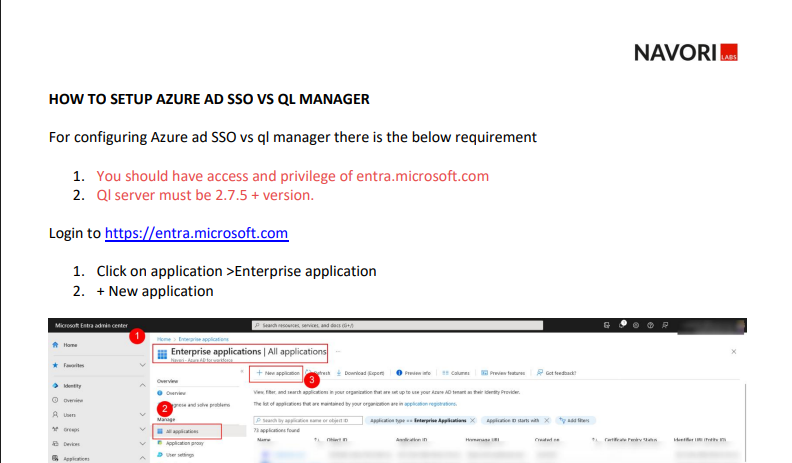Click the settings gear in top bar
This screenshot has height=463, width=792.
click(x=637, y=326)
